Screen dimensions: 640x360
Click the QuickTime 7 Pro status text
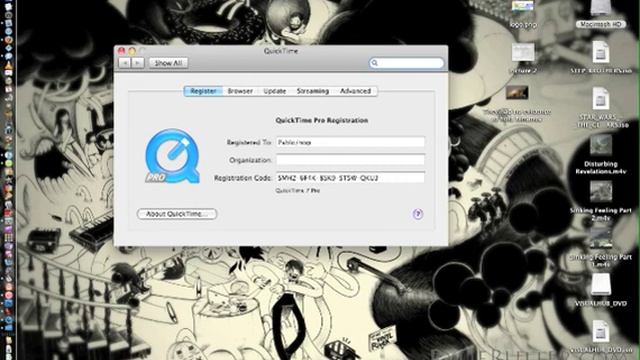(298, 191)
